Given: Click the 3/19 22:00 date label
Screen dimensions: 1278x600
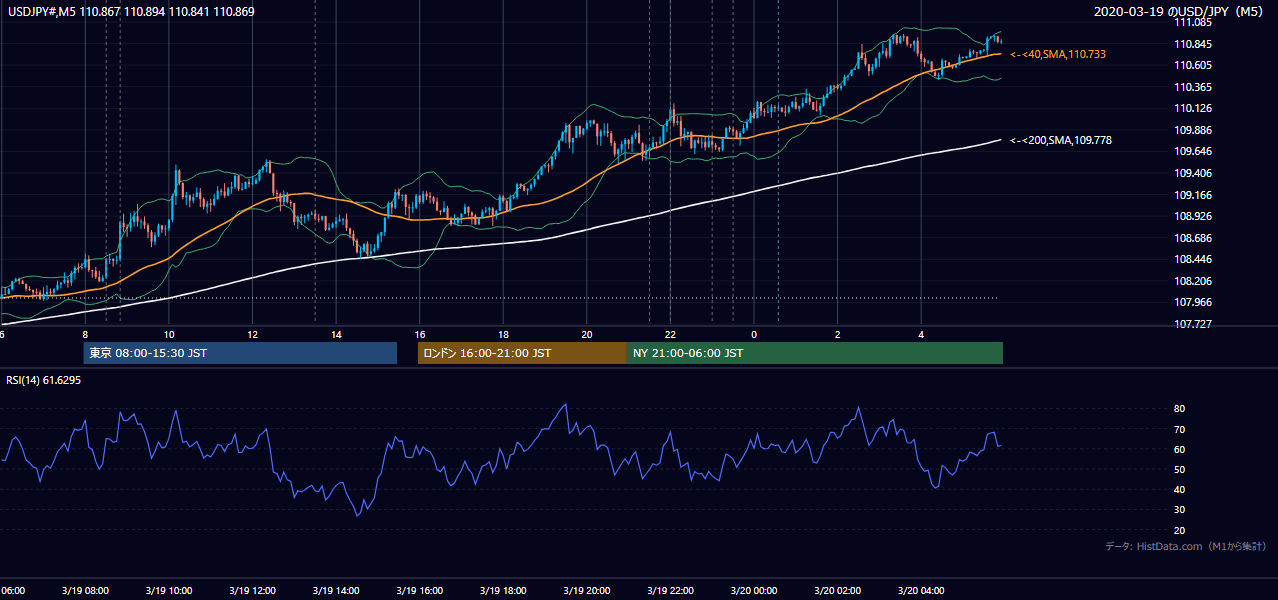Looking at the screenshot, I should [669, 591].
